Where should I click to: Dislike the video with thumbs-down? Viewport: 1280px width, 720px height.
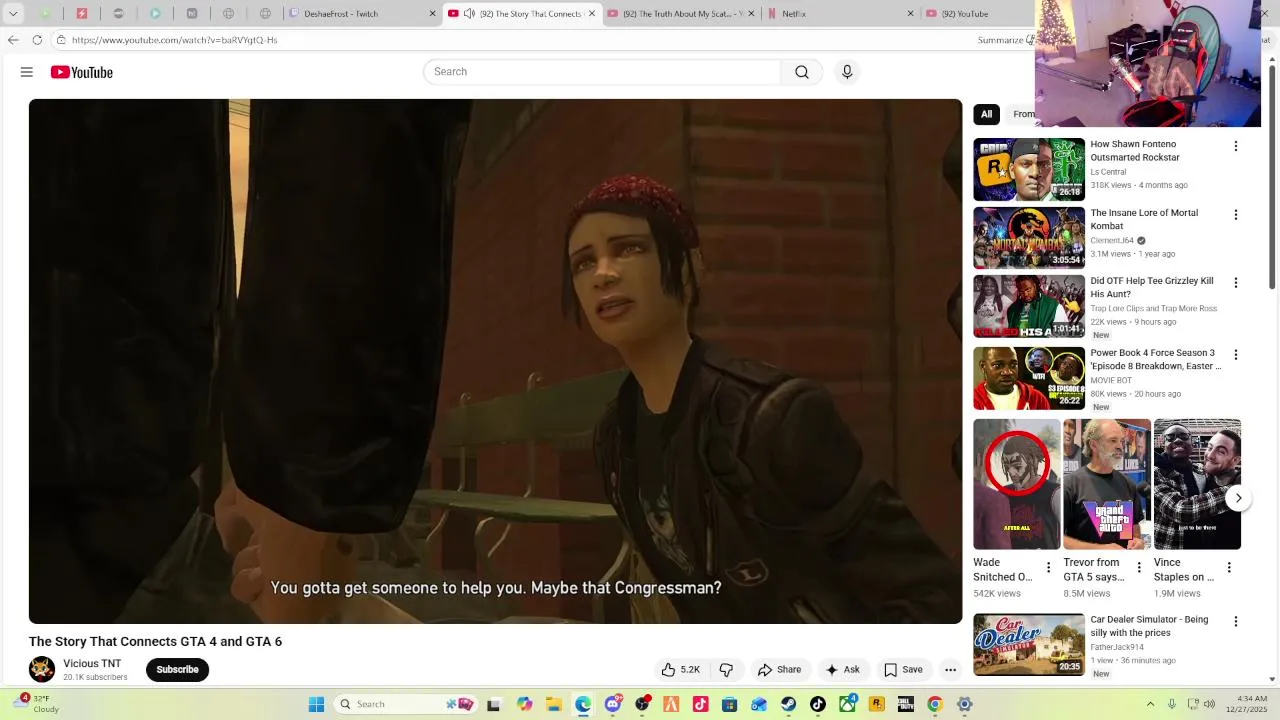727,670
